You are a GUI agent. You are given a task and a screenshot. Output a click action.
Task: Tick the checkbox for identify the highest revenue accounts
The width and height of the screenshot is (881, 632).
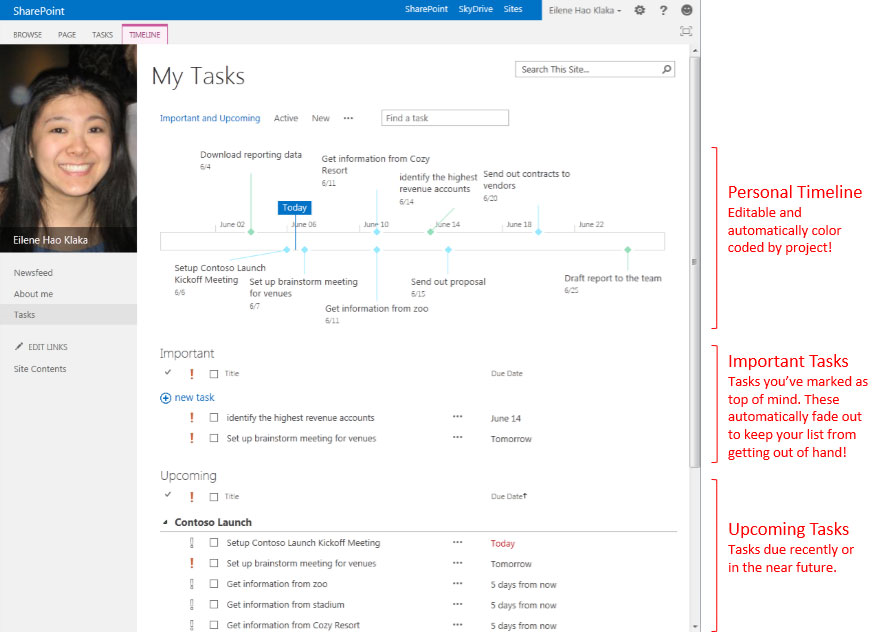[215, 418]
